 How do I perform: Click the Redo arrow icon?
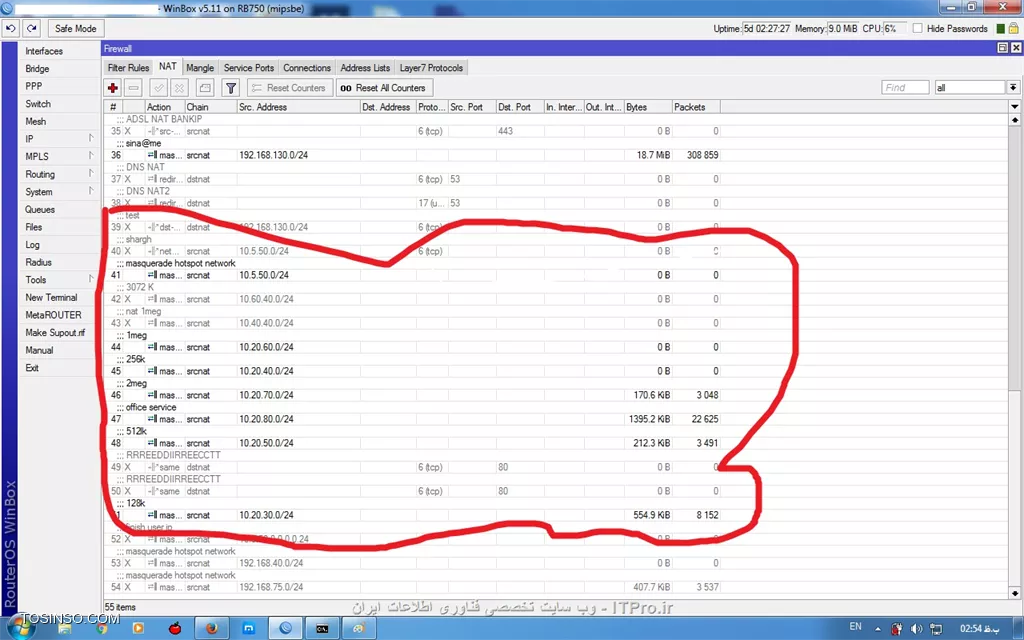click(x=32, y=29)
